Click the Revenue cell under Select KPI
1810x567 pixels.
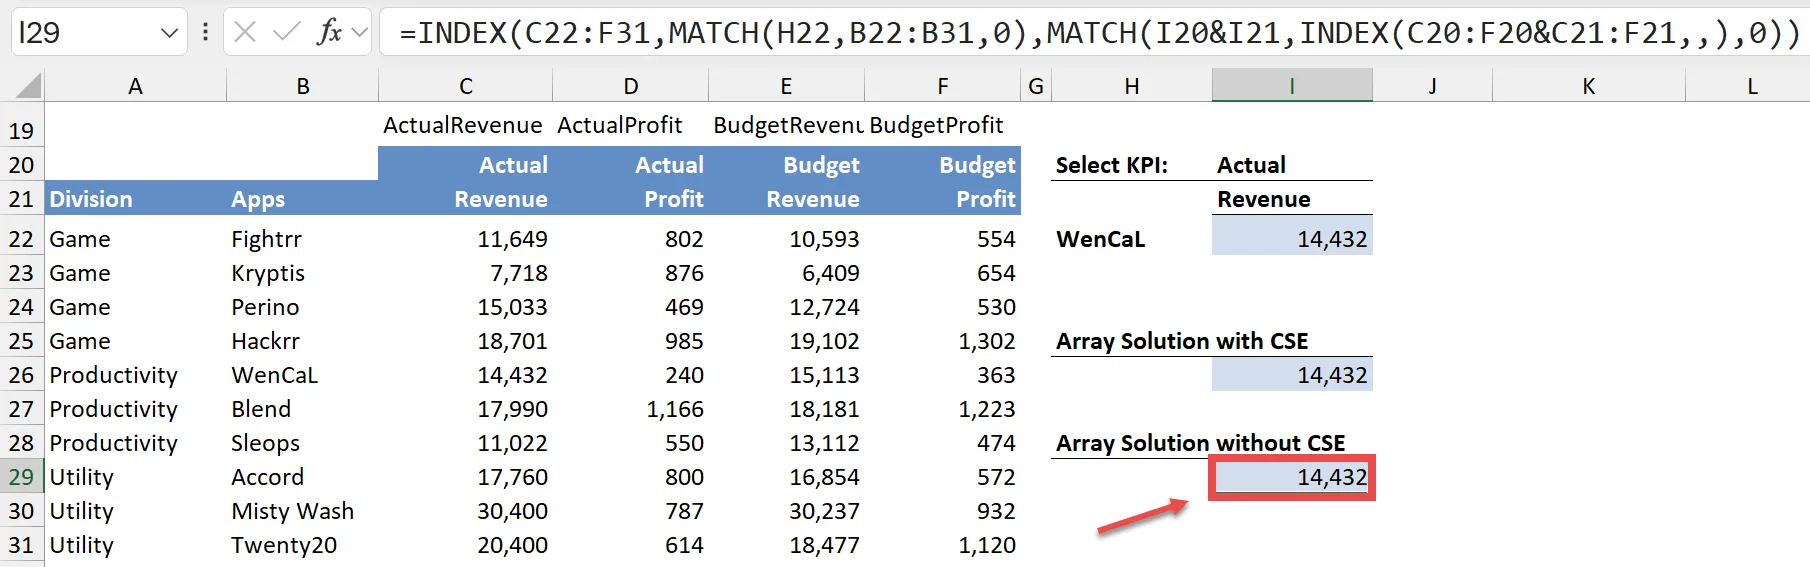tap(1291, 199)
